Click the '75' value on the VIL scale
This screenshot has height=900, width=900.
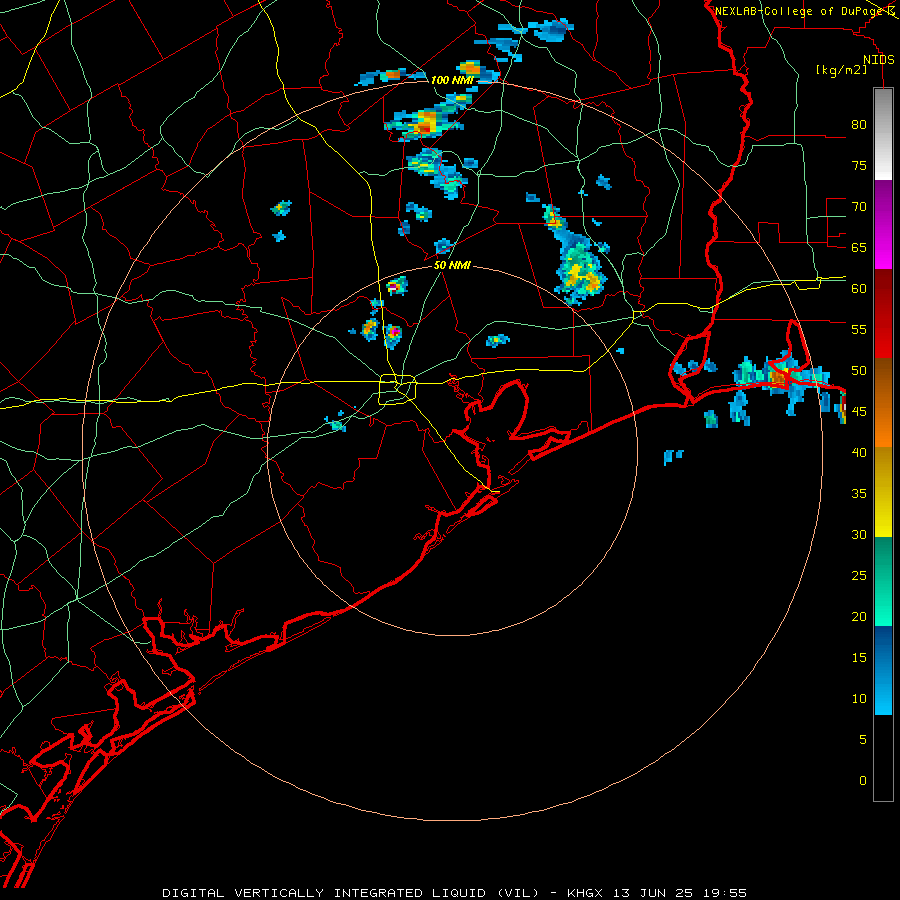(x=859, y=165)
